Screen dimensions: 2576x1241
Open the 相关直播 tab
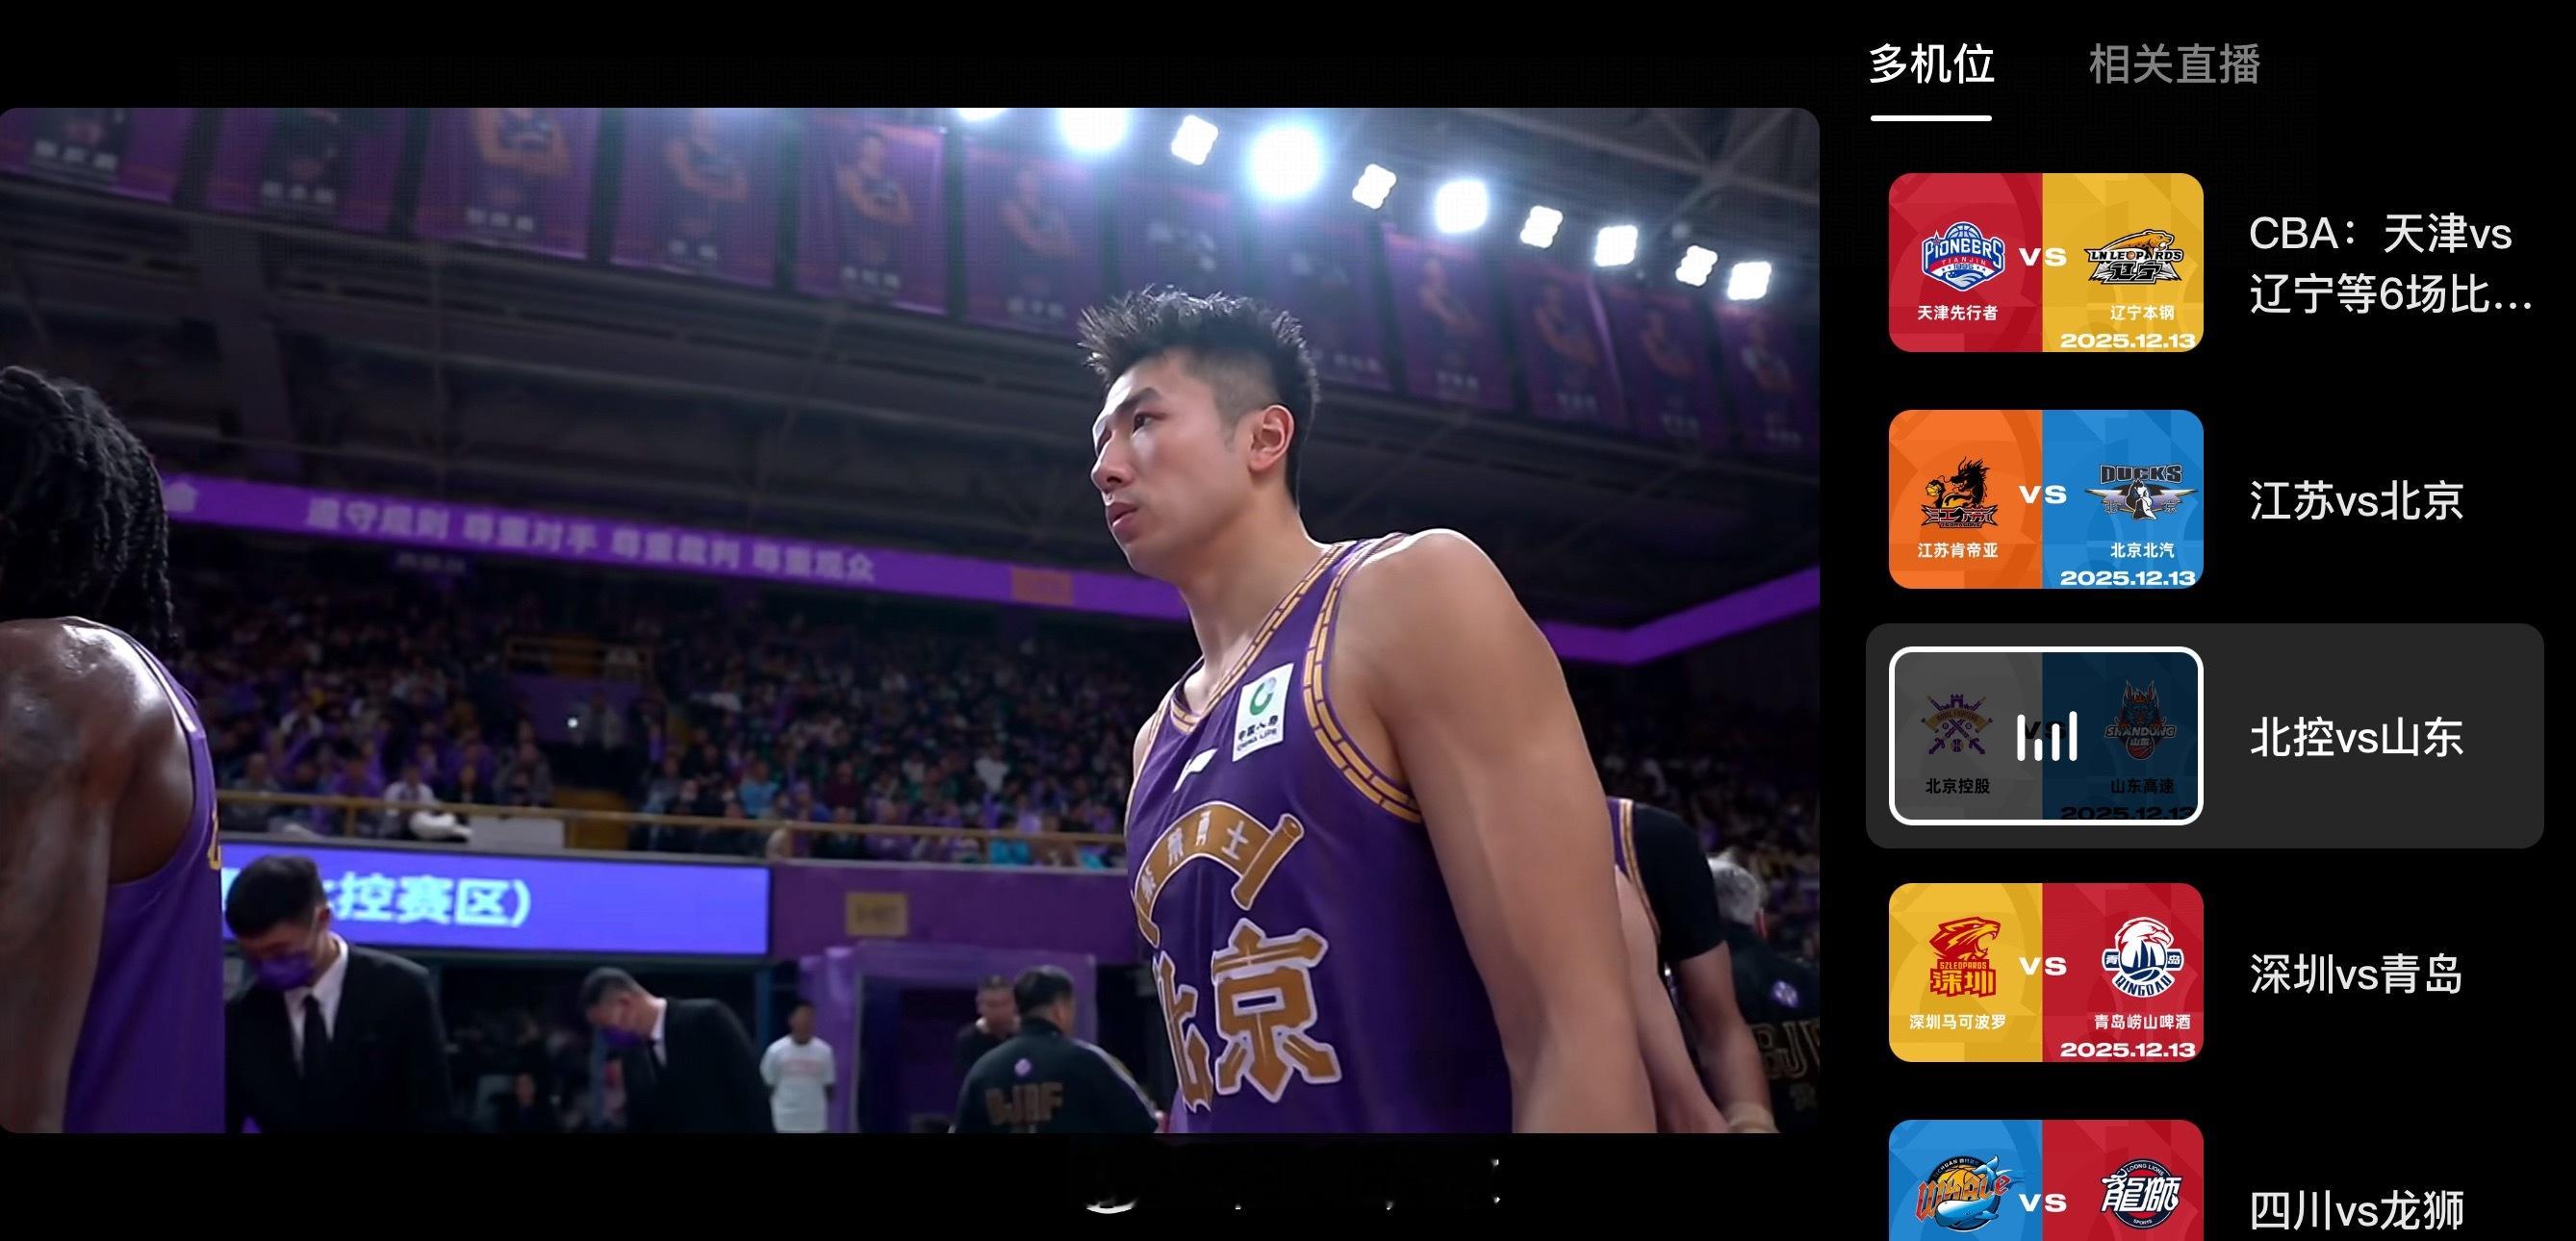pos(2174,65)
